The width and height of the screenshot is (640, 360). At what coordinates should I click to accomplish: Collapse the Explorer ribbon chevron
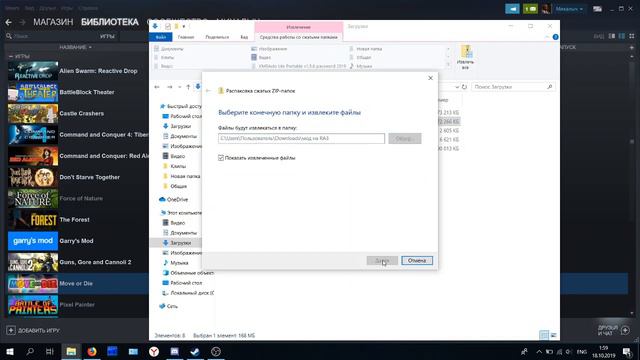pyautogui.click(x=547, y=37)
